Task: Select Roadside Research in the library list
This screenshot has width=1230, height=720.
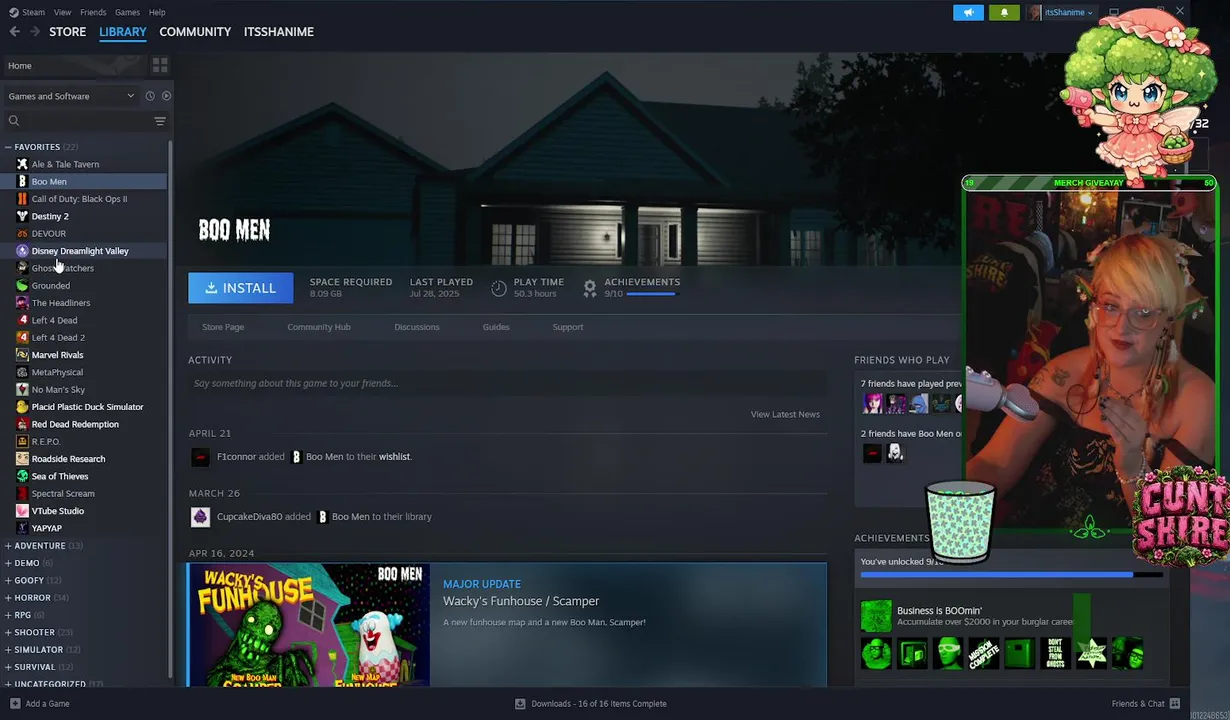Action: pos(68,459)
